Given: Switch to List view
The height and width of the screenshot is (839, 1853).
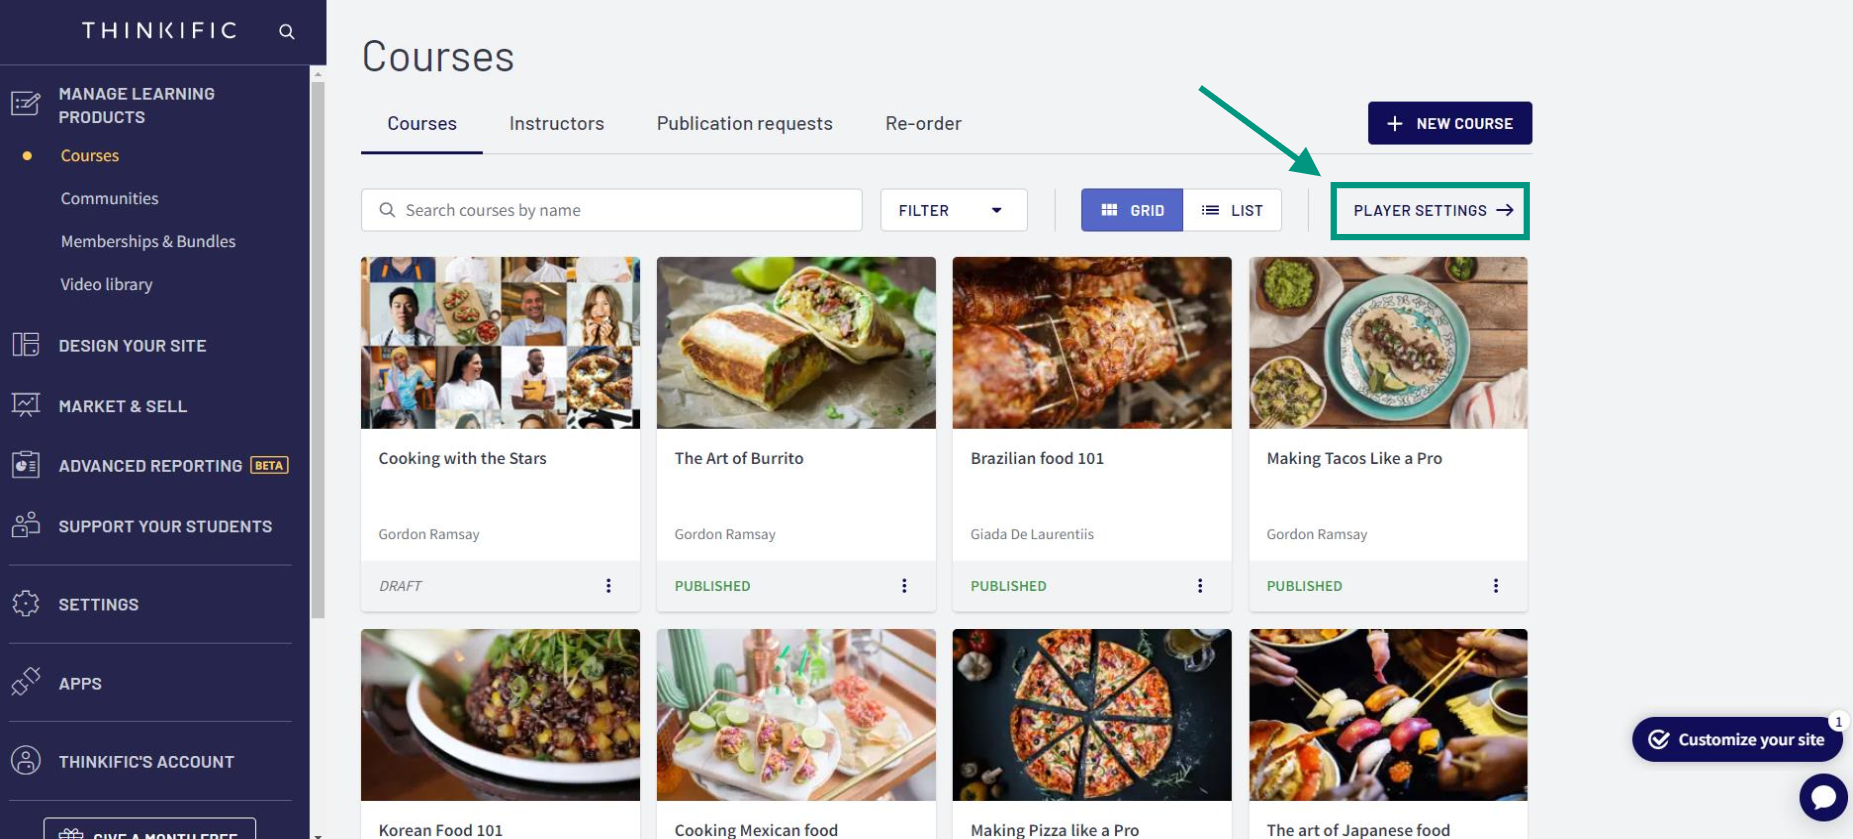Looking at the screenshot, I should coord(1232,210).
